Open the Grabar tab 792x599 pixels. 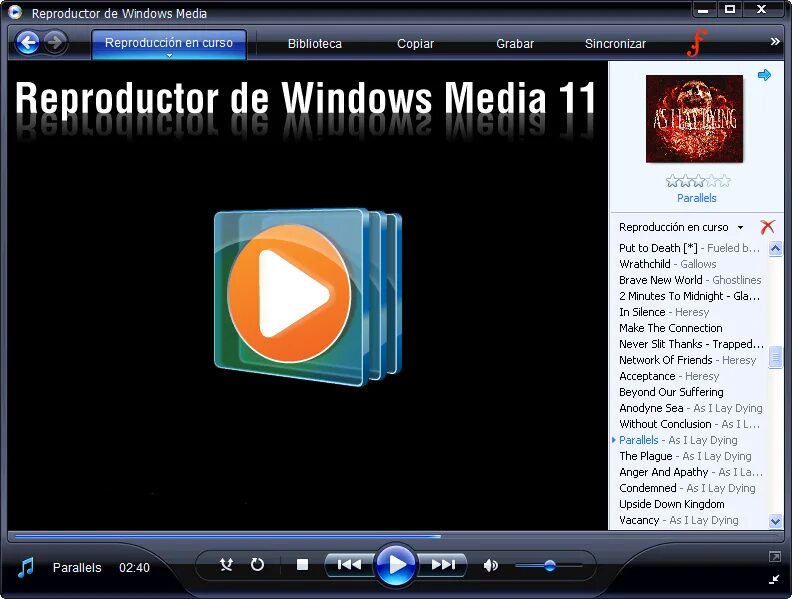click(x=515, y=44)
